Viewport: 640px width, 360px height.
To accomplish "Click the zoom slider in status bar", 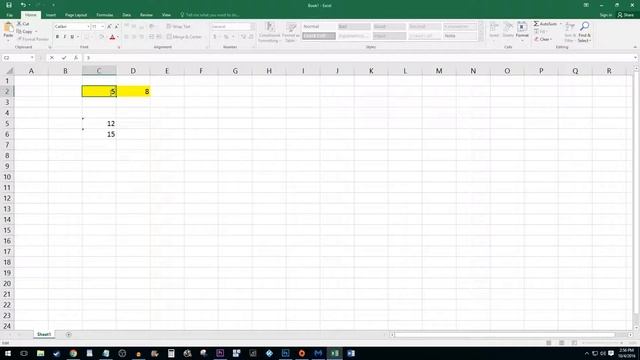I will 602,343.
